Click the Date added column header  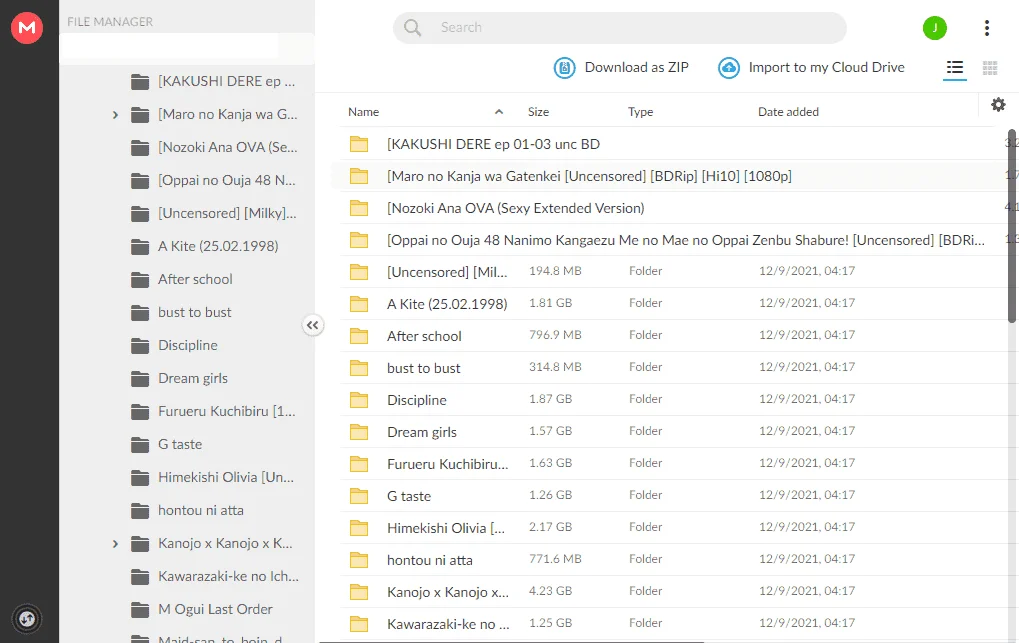click(x=788, y=112)
